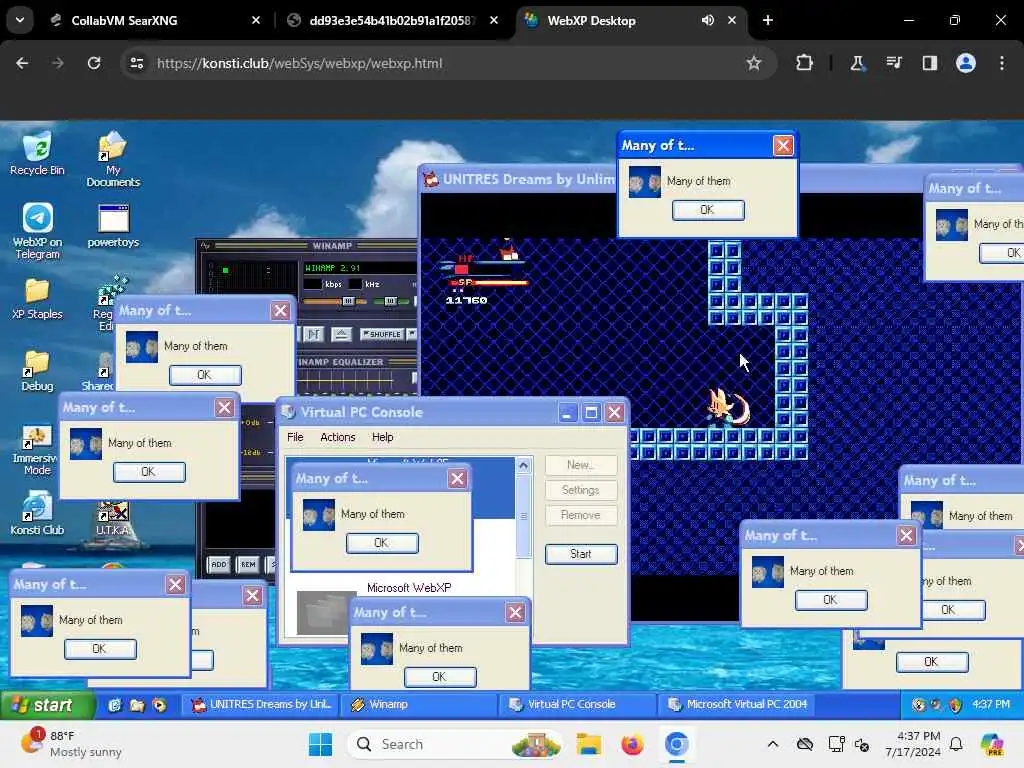This screenshot has height=768, width=1024.
Task: Open Chrome Extensions puzzle icon
Action: 804,63
